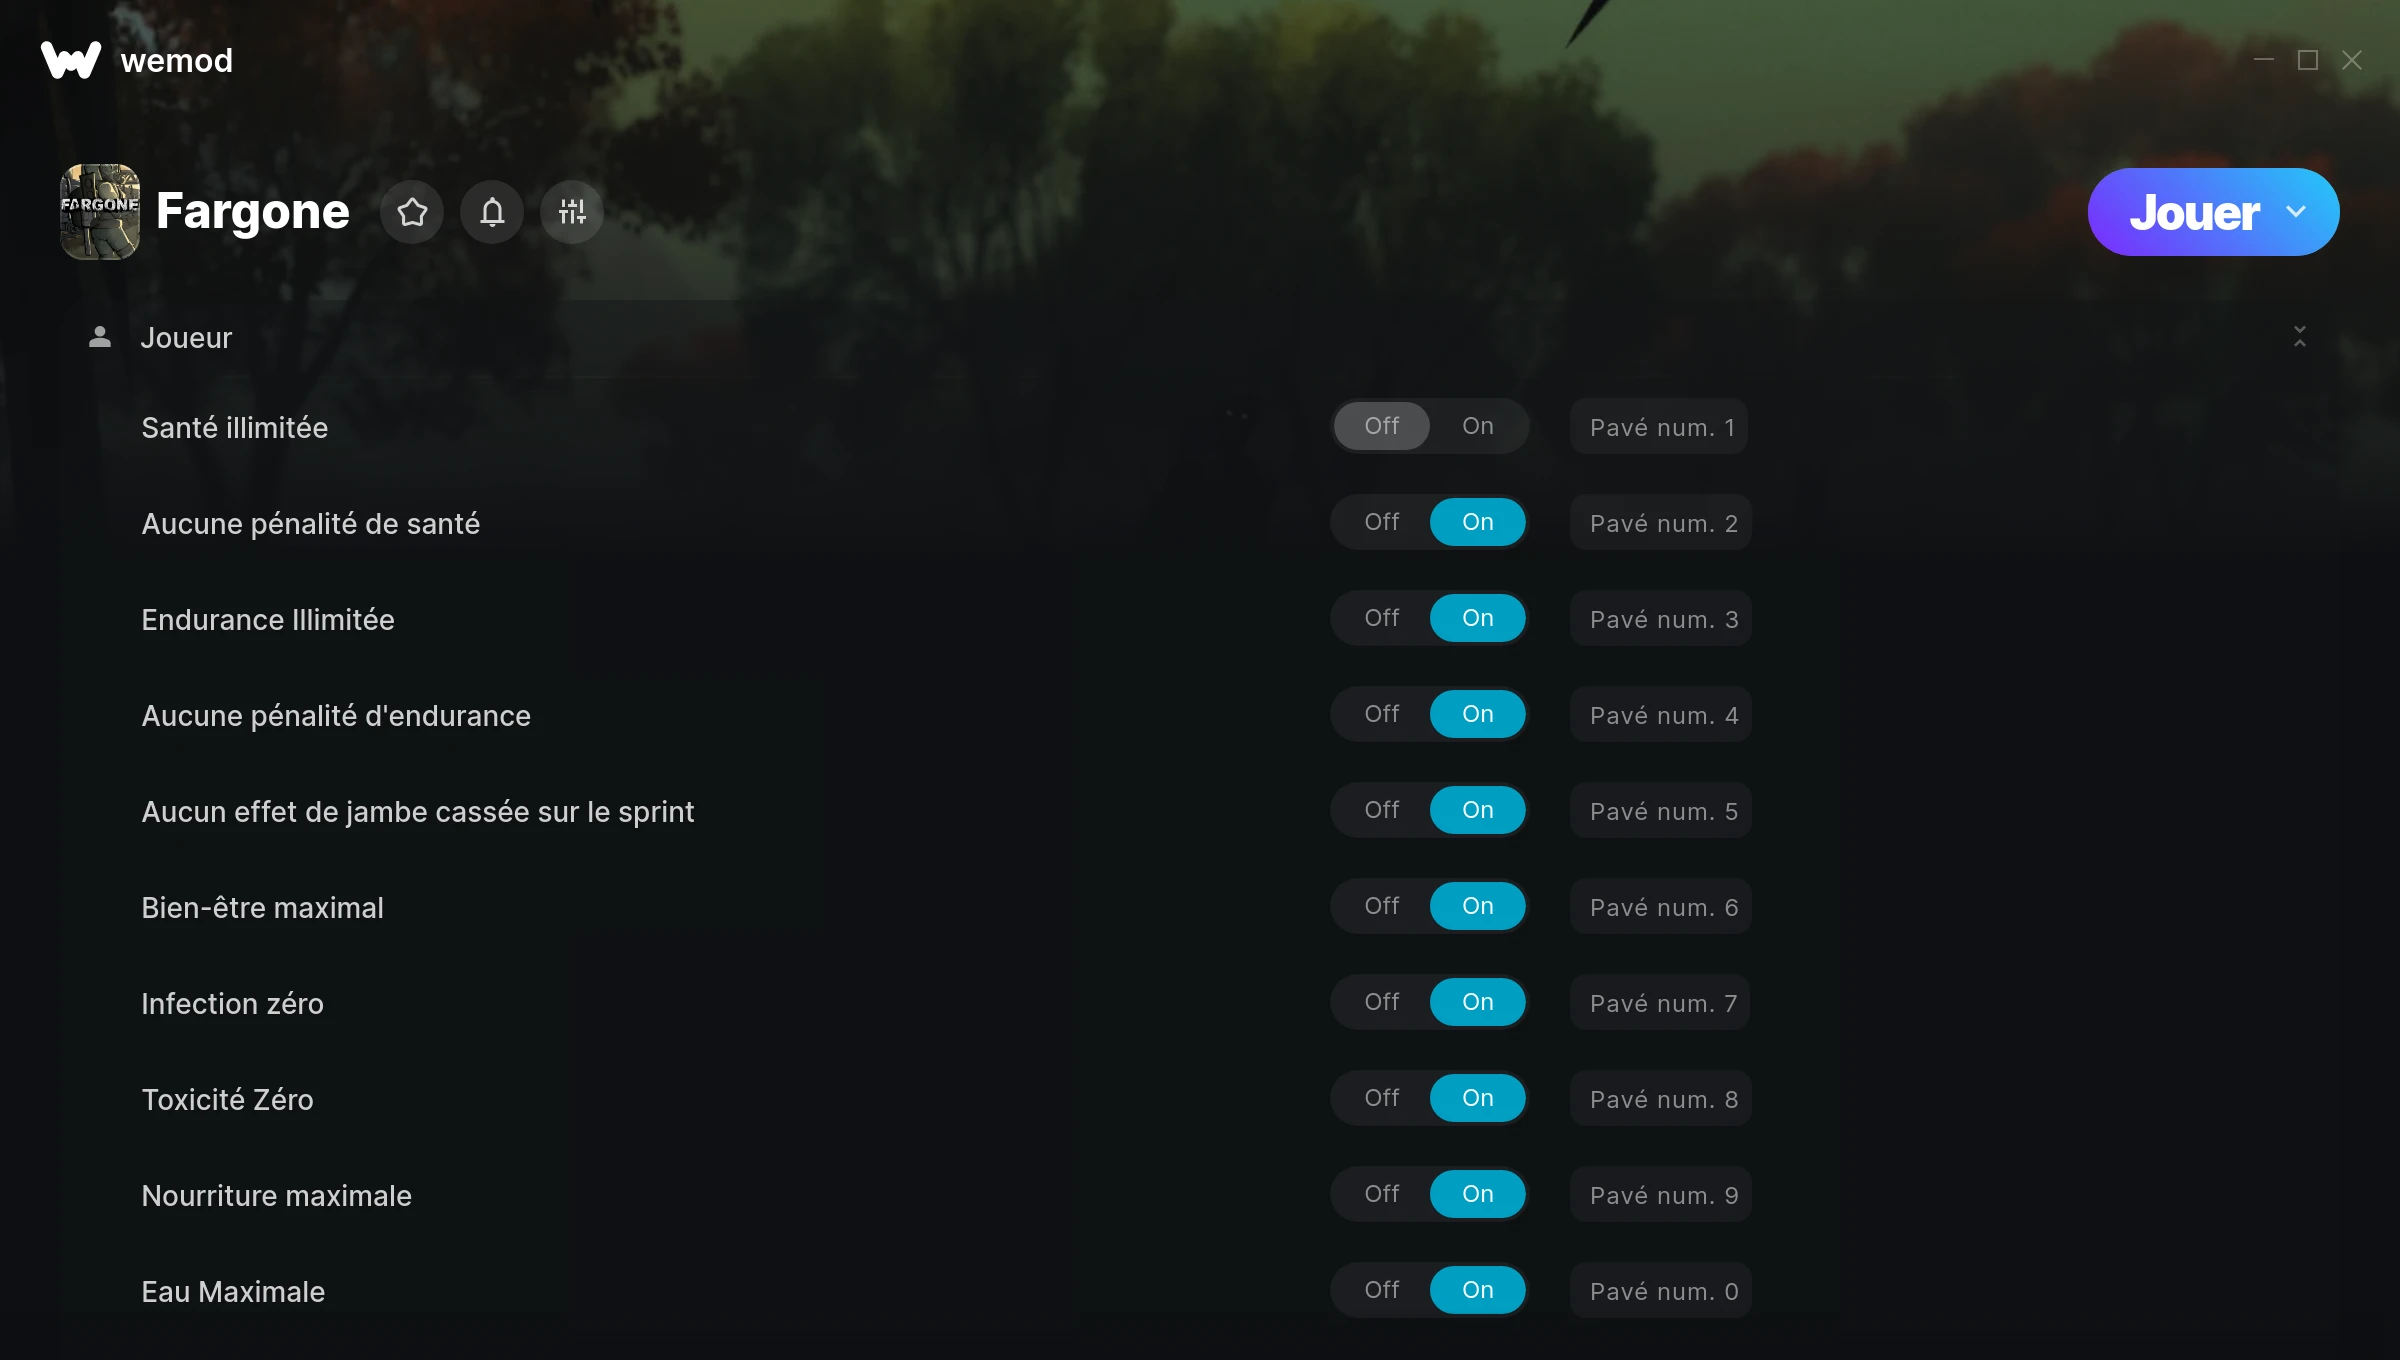Turn on Santé illimitée

point(1478,426)
